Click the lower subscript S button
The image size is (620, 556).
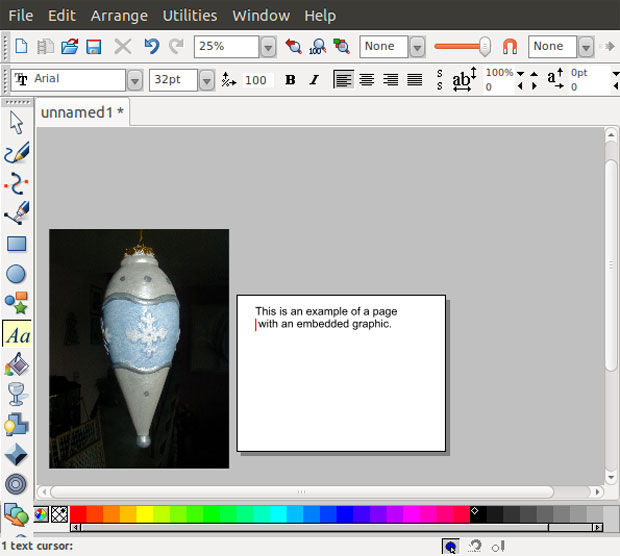(x=440, y=86)
